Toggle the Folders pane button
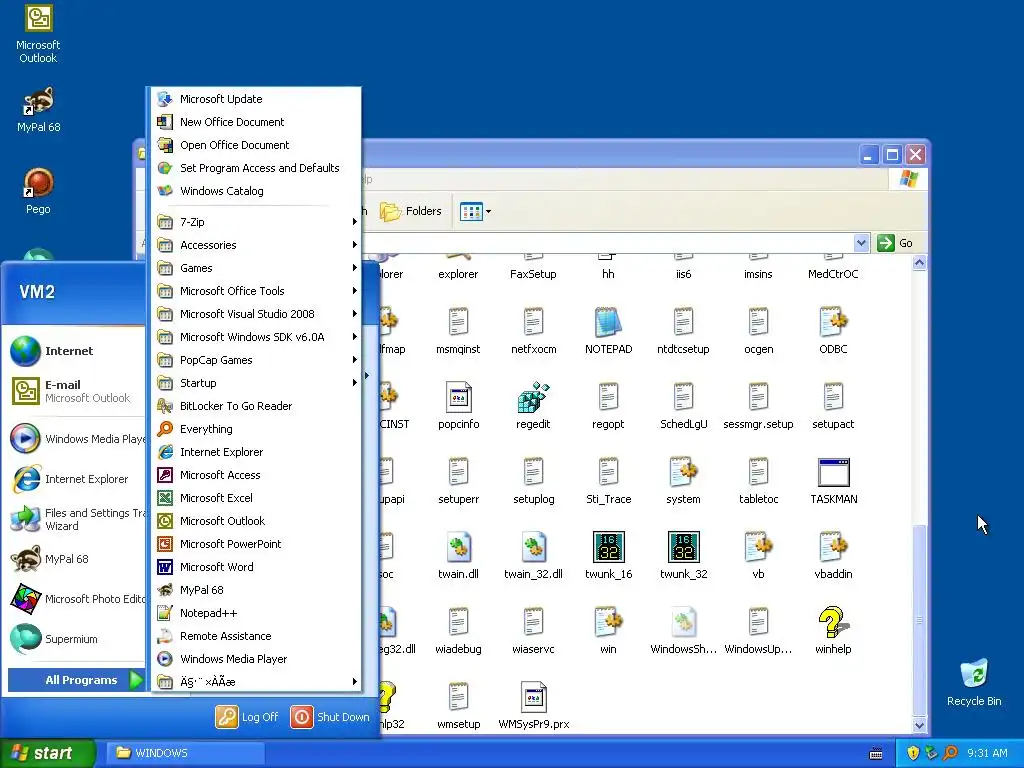Image resolution: width=1024 pixels, height=768 pixels. [411, 211]
